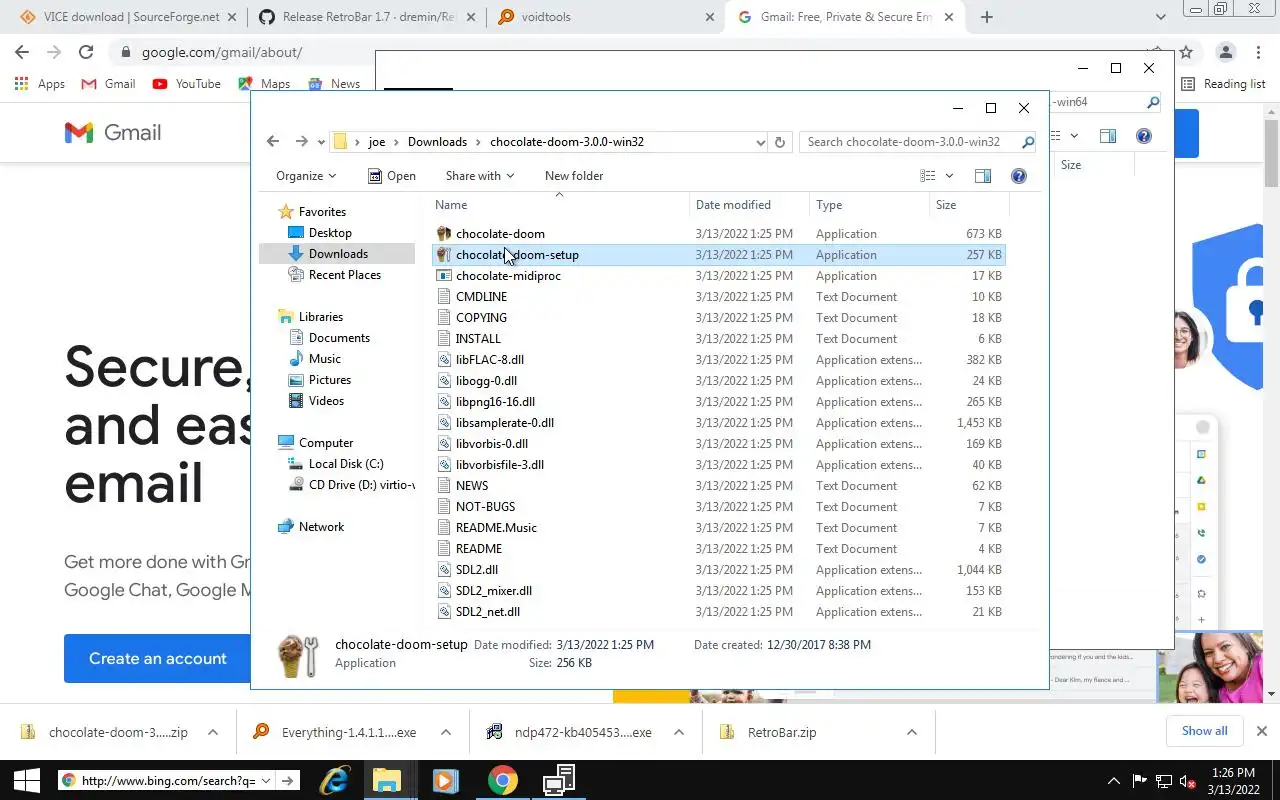Select the chocolate-doom application file
Viewport: 1280px width, 800px height.
point(500,233)
